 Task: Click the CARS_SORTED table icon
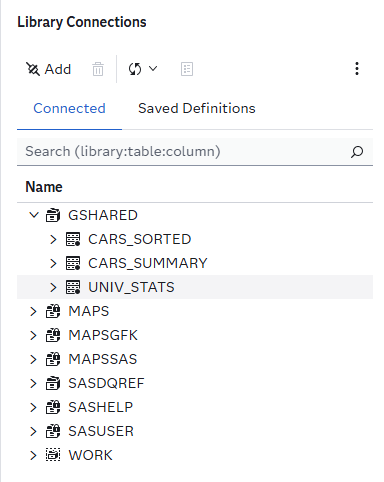73,239
